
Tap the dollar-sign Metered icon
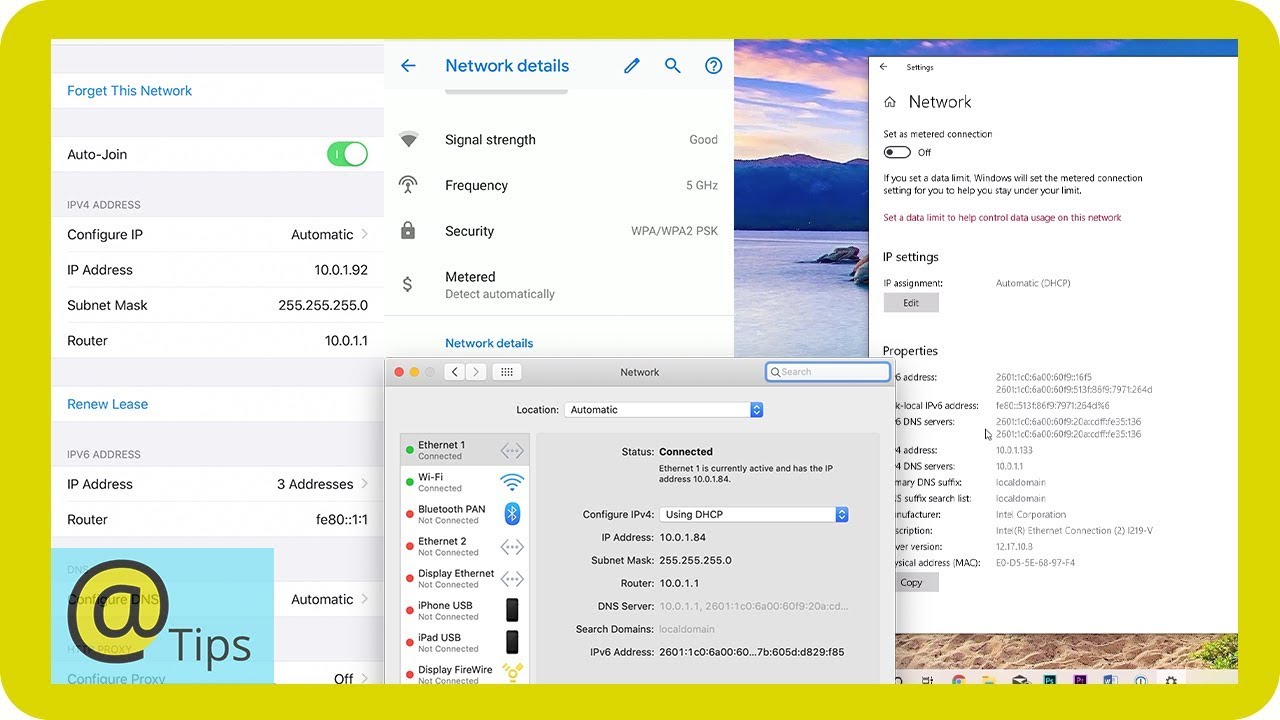pos(408,284)
